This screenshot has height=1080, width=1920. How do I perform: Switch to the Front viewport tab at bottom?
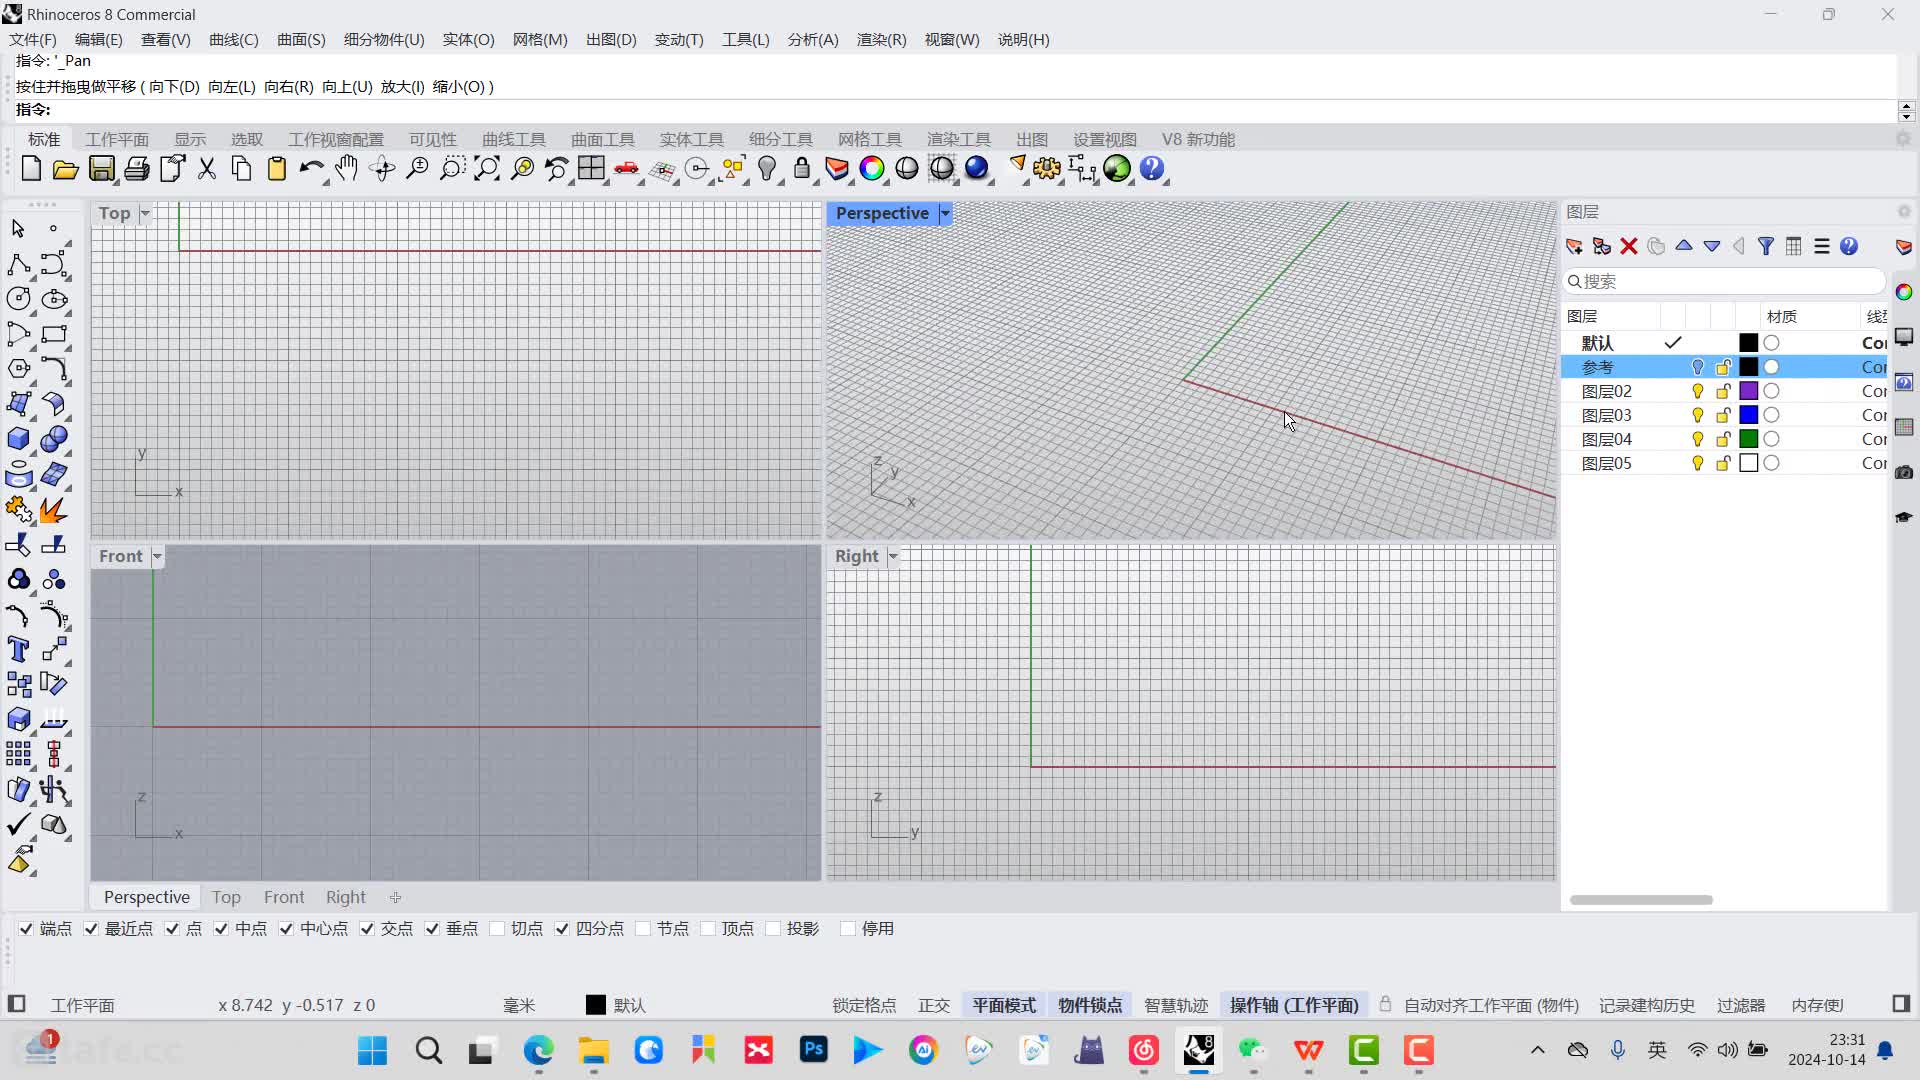pyautogui.click(x=284, y=897)
